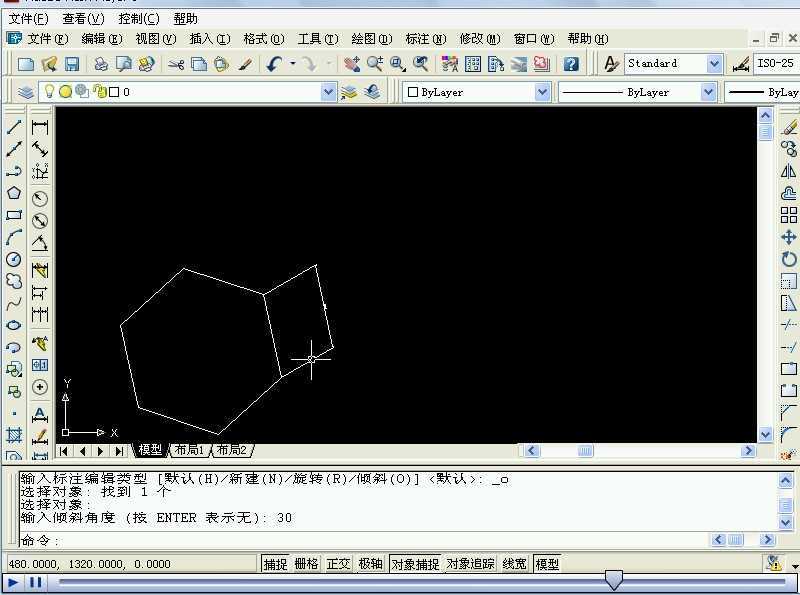
Task: Click the Cut scissors icon
Action: (176, 64)
